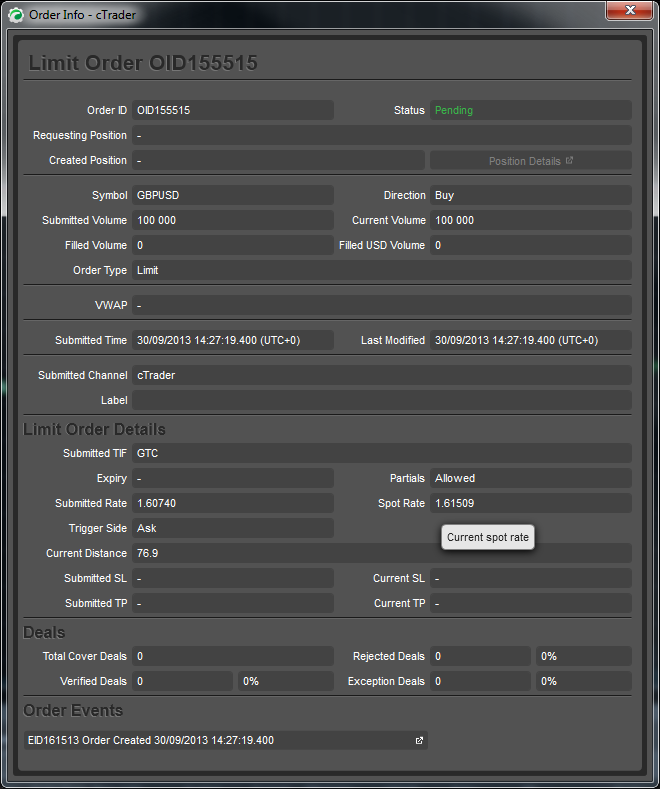Open the EID161513 order event details icon

click(419, 741)
